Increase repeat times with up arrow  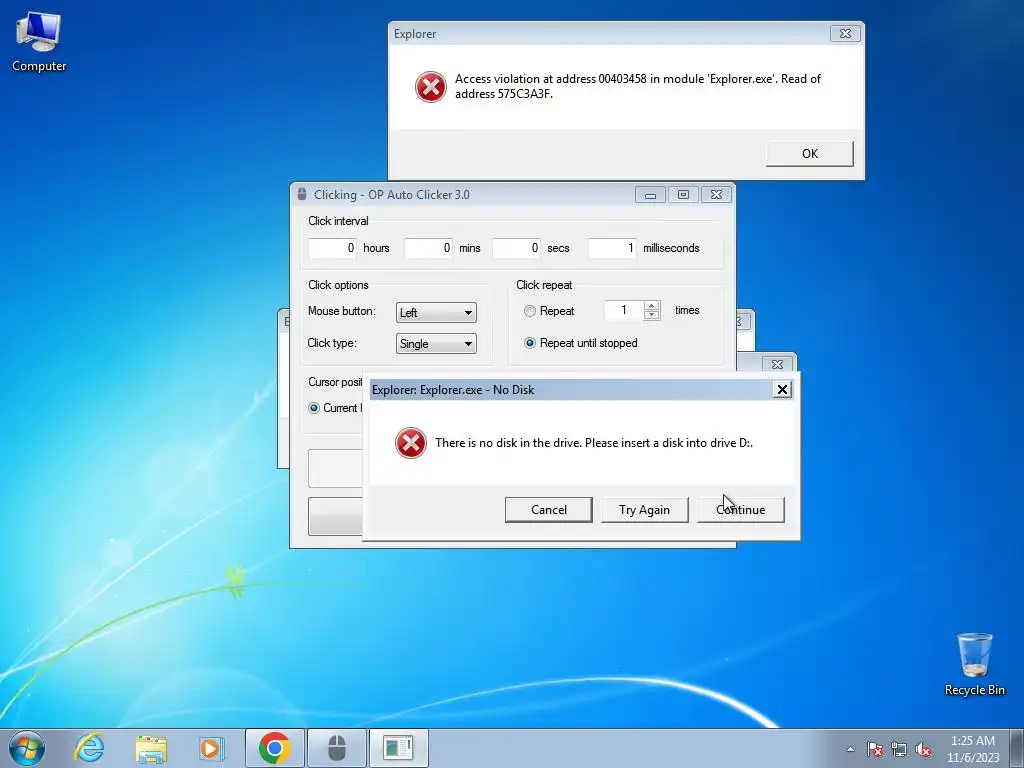pyautogui.click(x=651, y=306)
